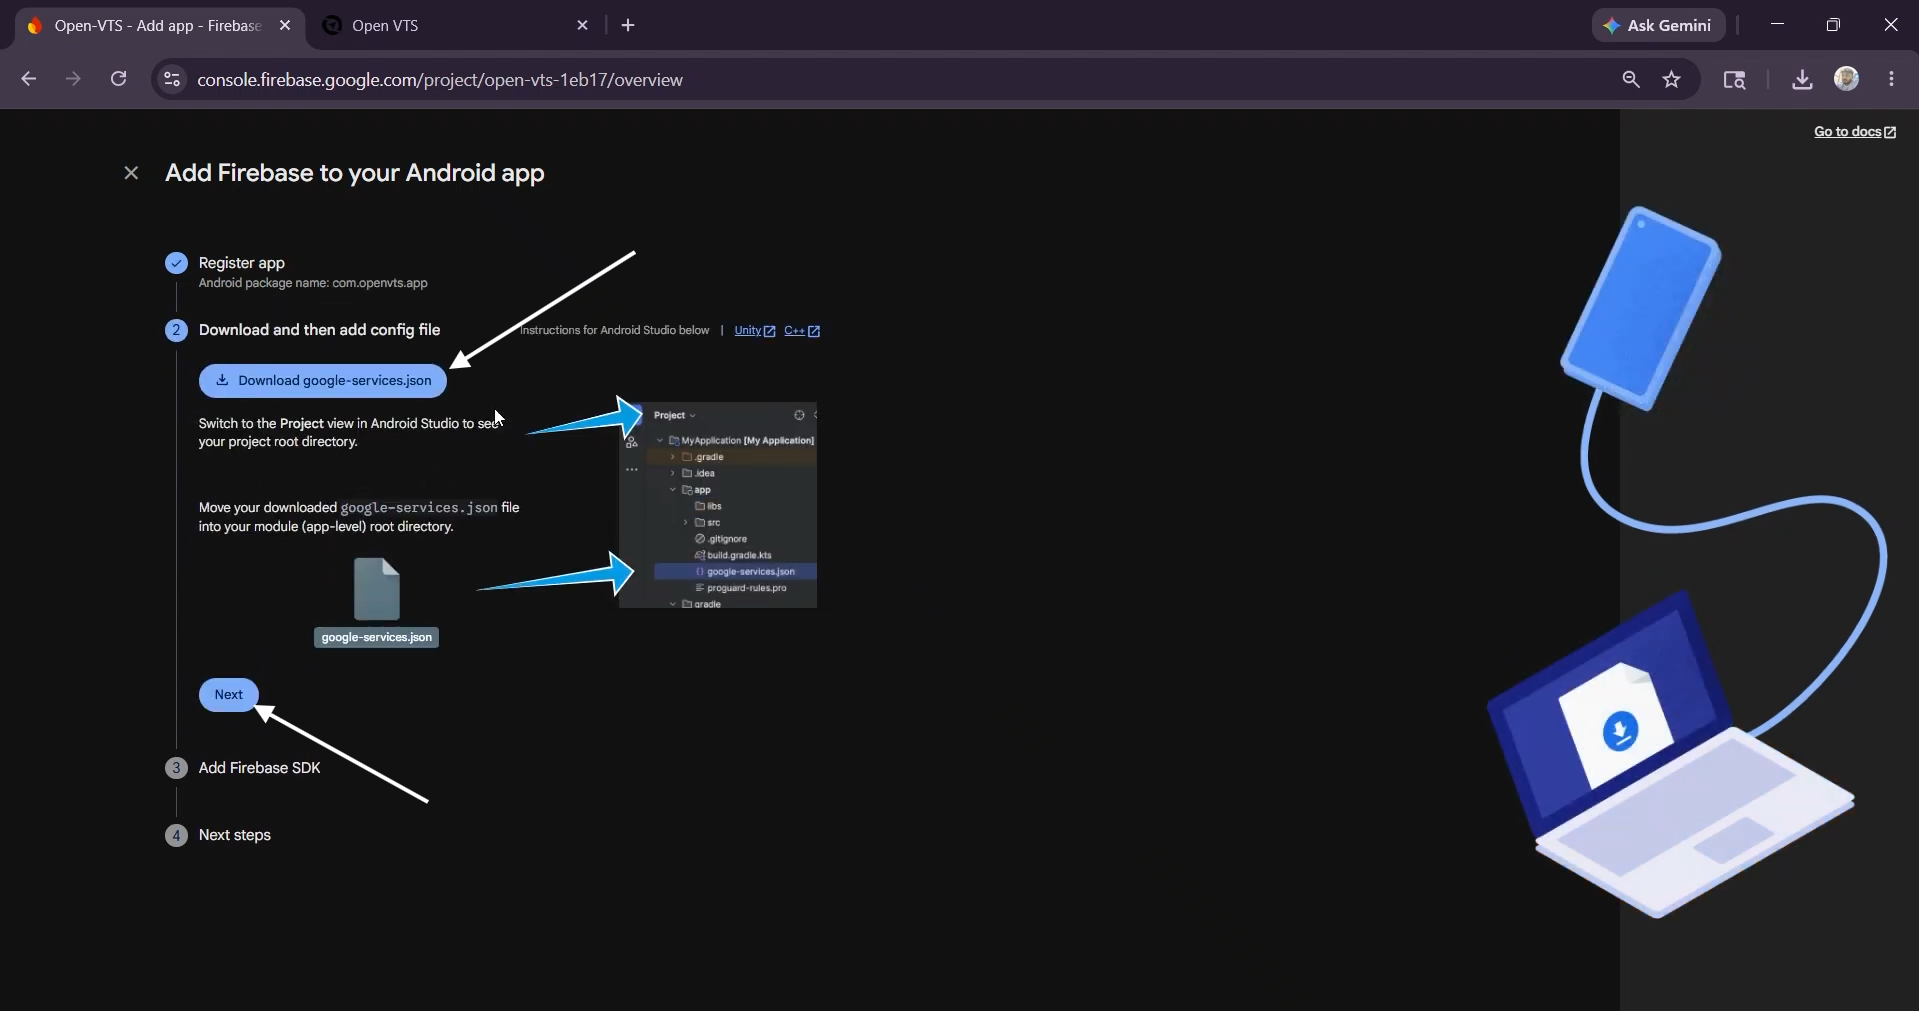The width and height of the screenshot is (1919, 1011).
Task: Click the Next steps step heading
Action: pos(235,835)
